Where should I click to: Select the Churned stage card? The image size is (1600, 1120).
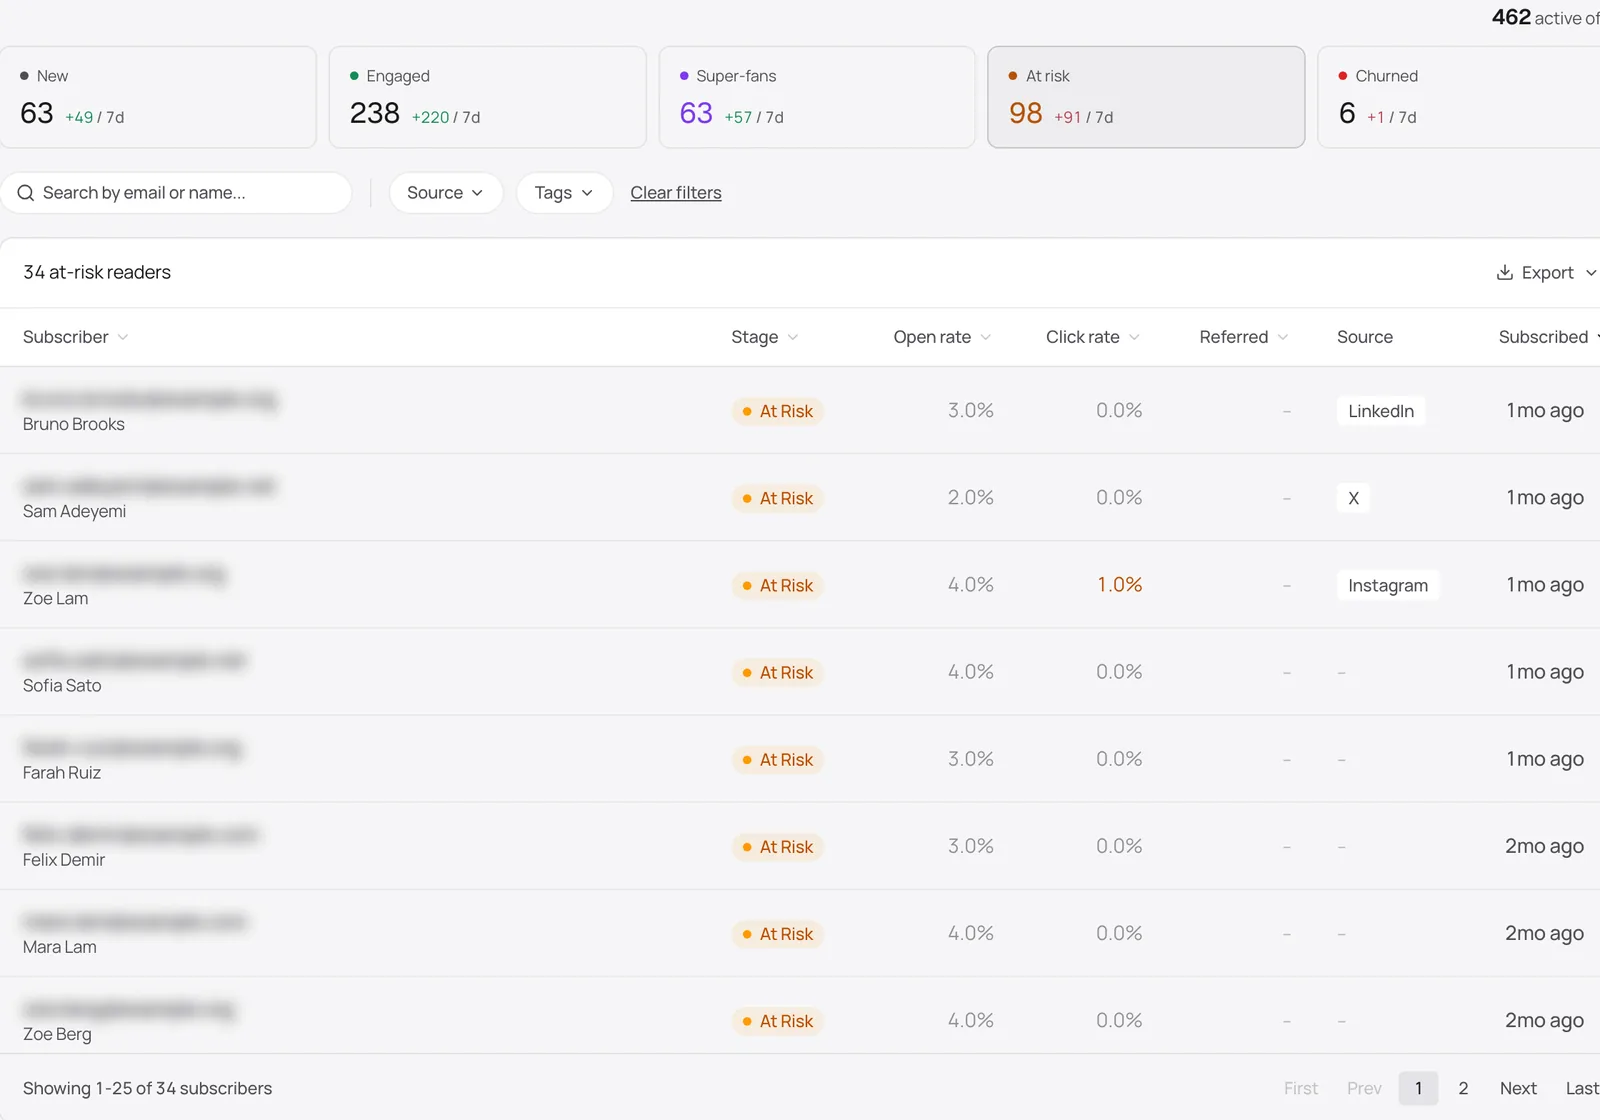pyautogui.click(x=1460, y=97)
